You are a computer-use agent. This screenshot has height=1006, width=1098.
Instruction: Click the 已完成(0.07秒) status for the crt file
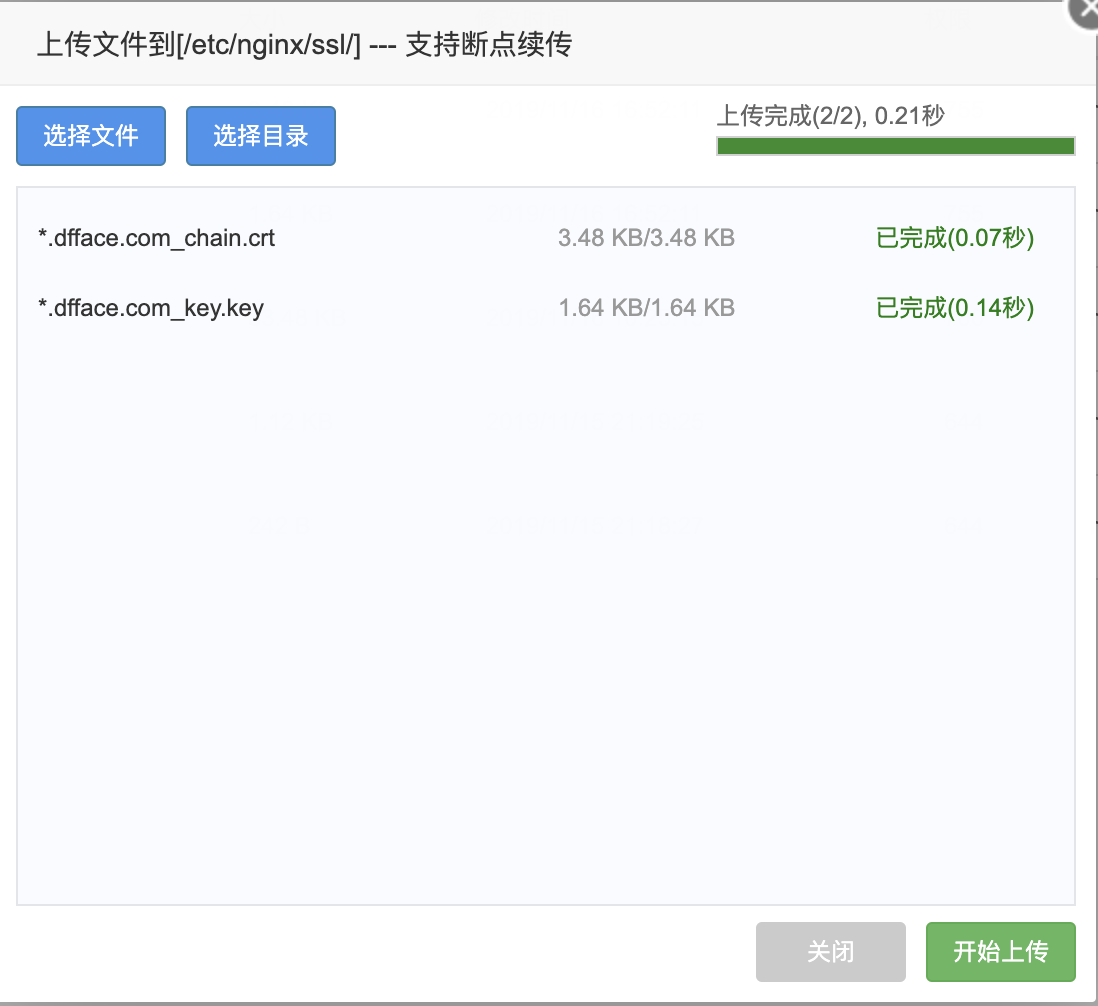click(954, 238)
